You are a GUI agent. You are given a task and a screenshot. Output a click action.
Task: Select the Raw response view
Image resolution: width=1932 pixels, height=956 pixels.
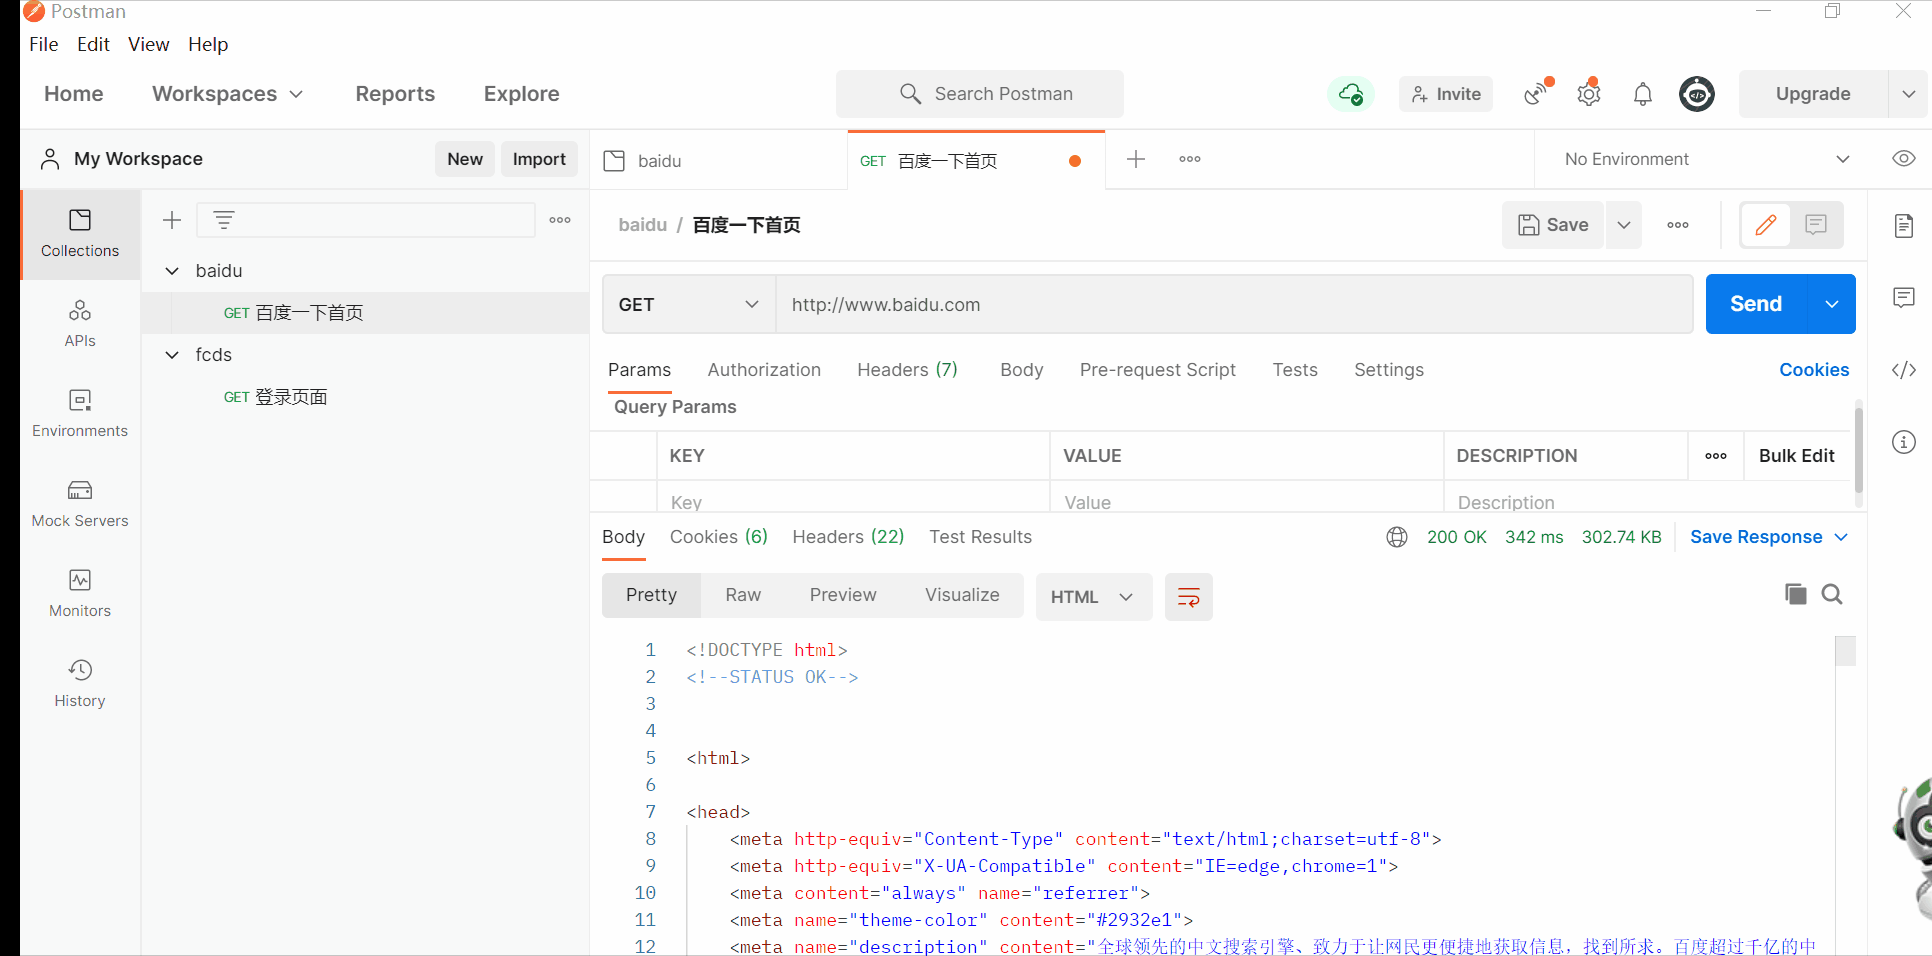743,595
